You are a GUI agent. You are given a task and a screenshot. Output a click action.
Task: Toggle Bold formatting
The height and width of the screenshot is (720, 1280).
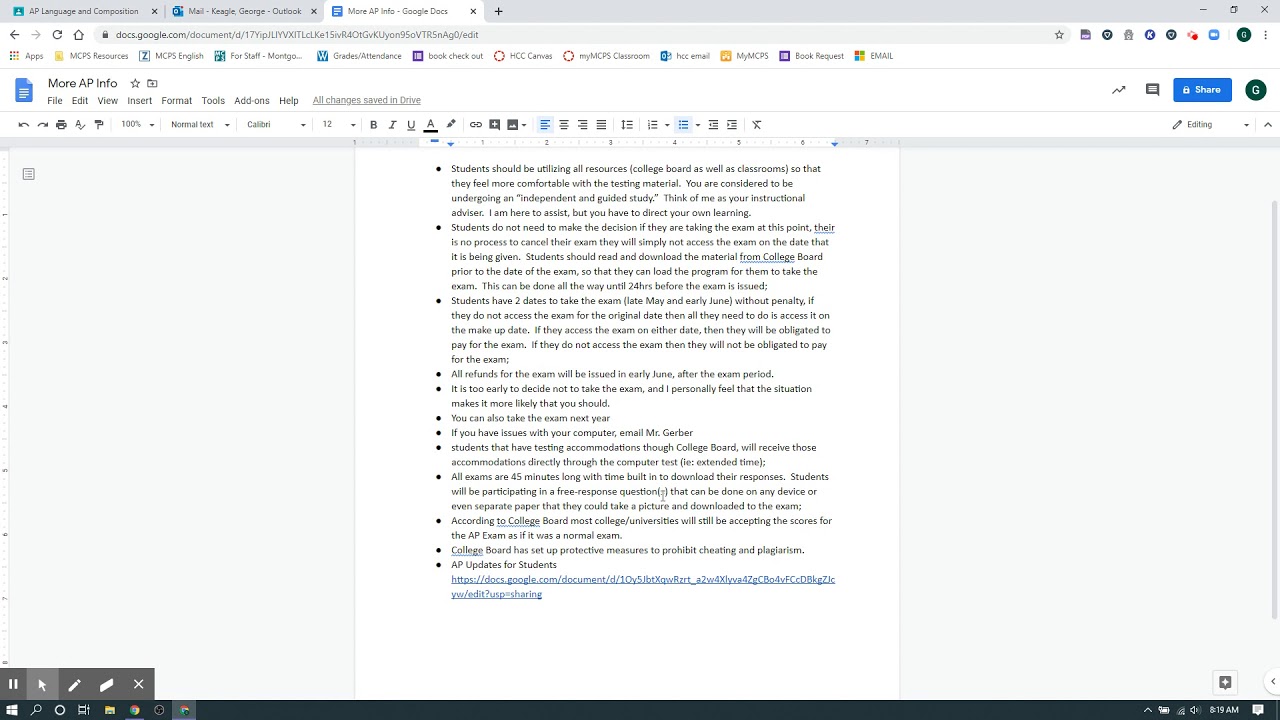pos(373,124)
